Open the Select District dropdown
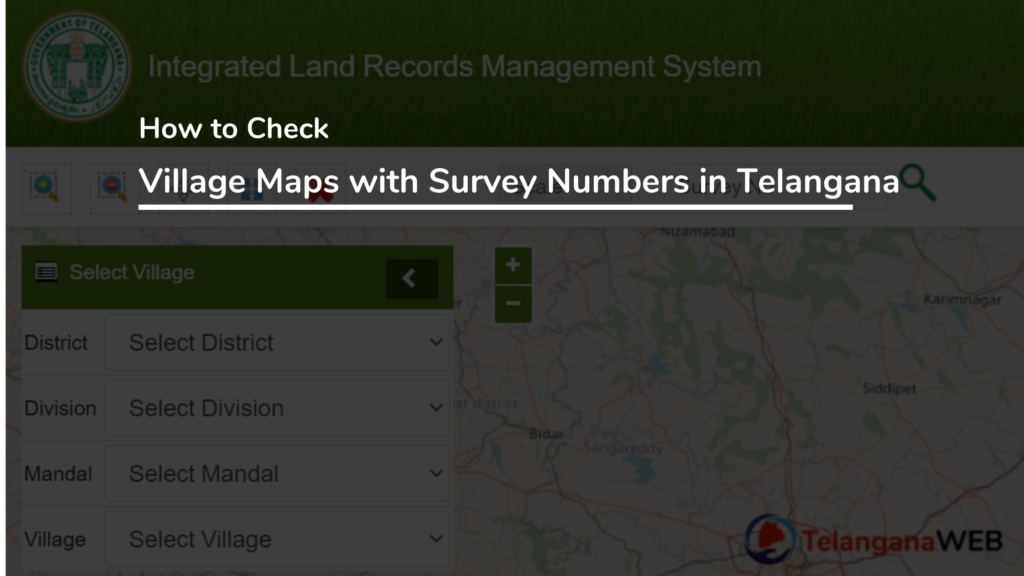This screenshot has width=1024, height=576. 278,343
